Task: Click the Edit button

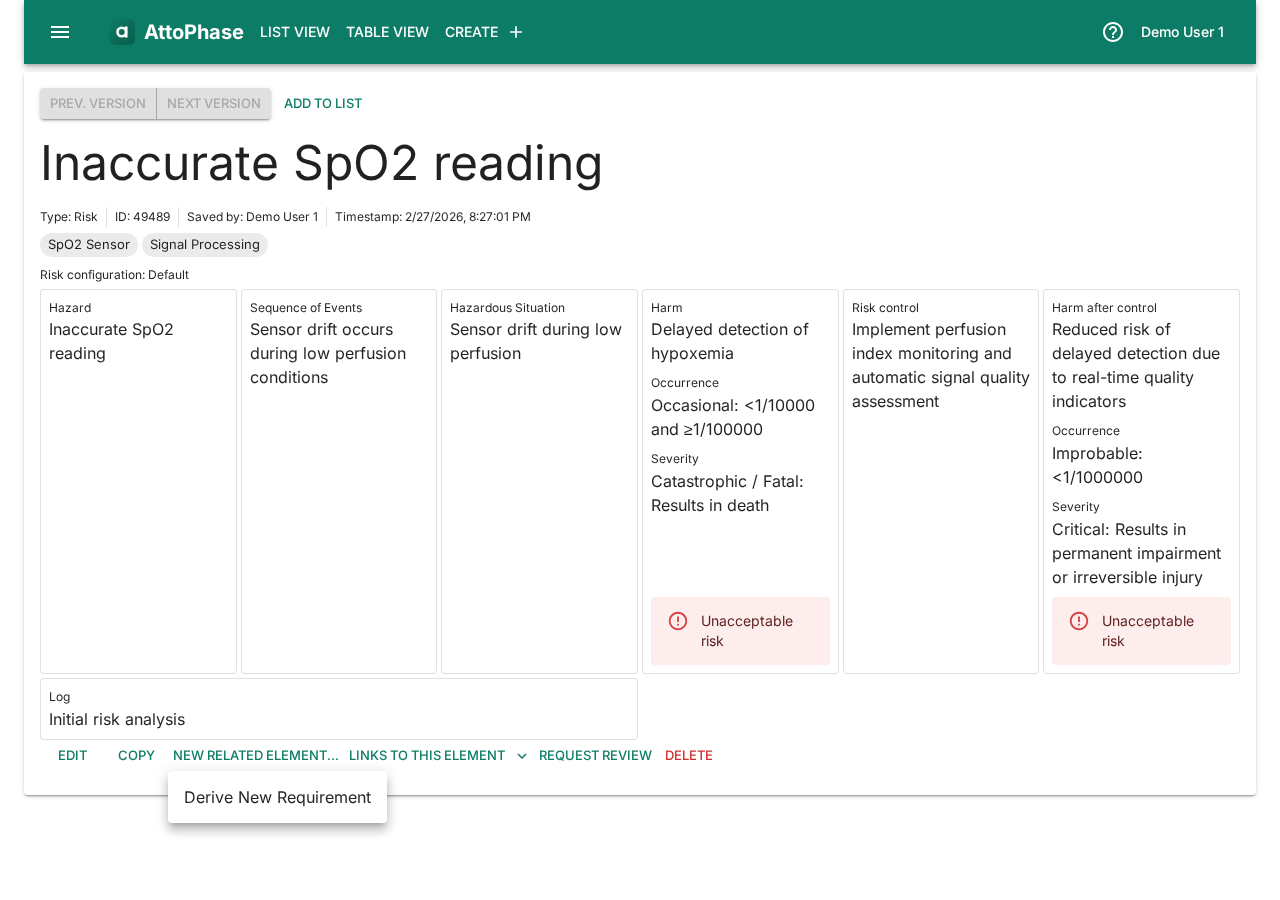Action: [72, 756]
